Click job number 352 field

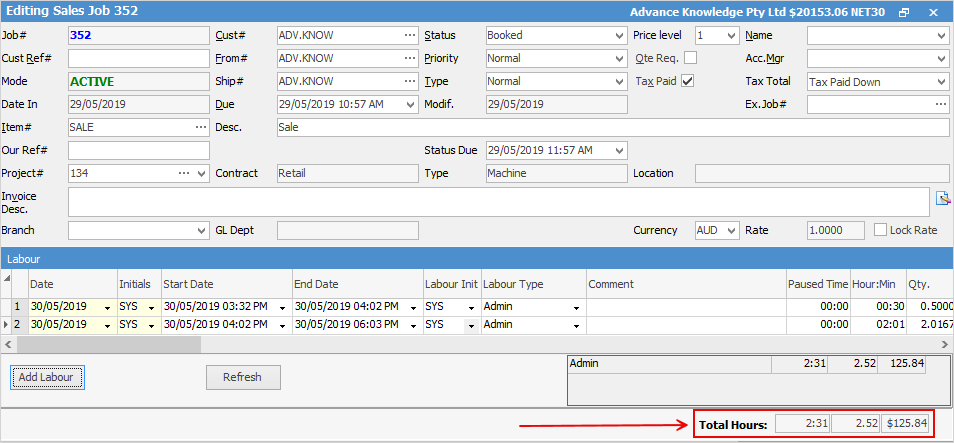pos(139,35)
